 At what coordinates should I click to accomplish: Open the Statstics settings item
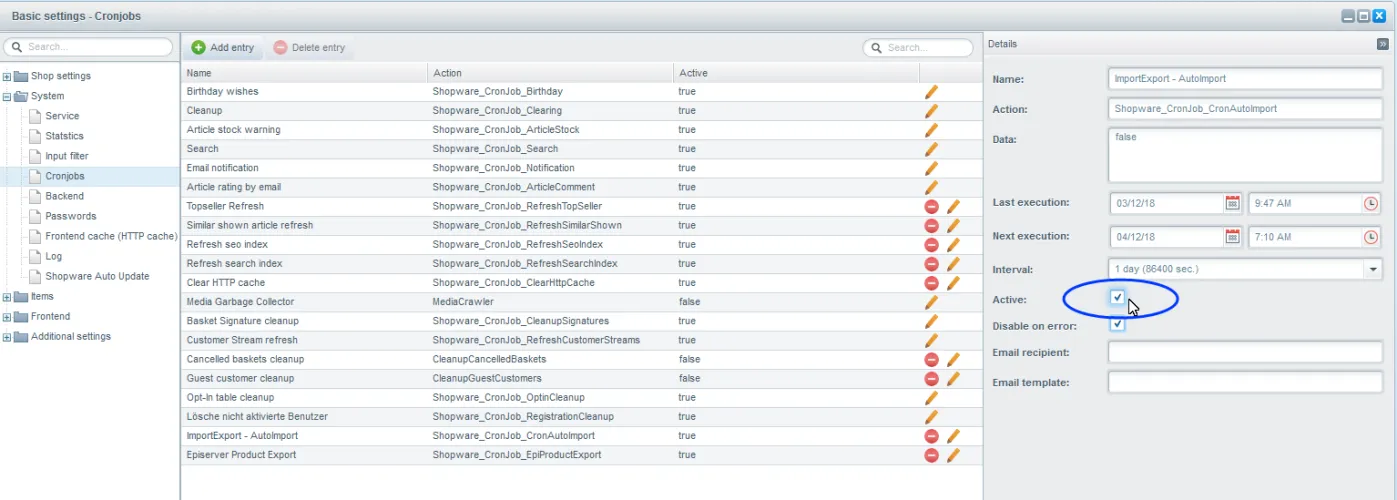click(x=64, y=136)
